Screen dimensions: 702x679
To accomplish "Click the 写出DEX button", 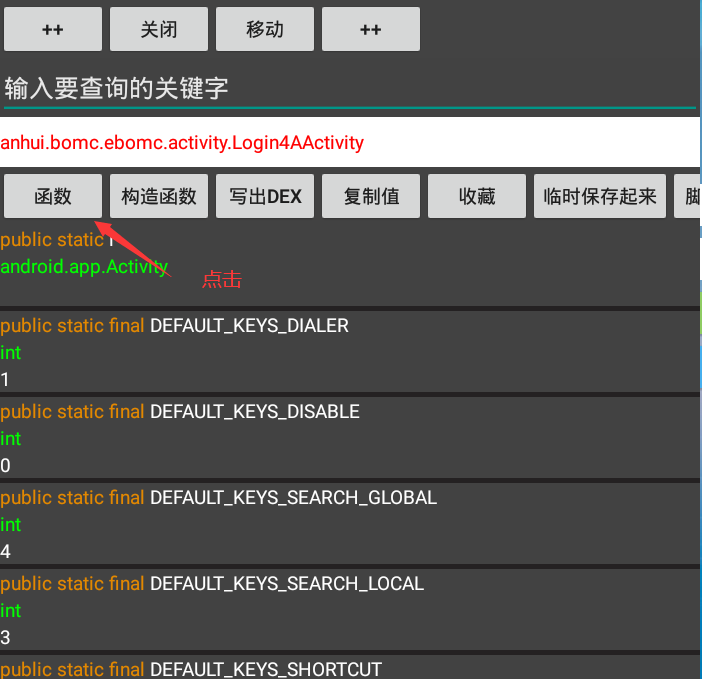I will 265,196.
